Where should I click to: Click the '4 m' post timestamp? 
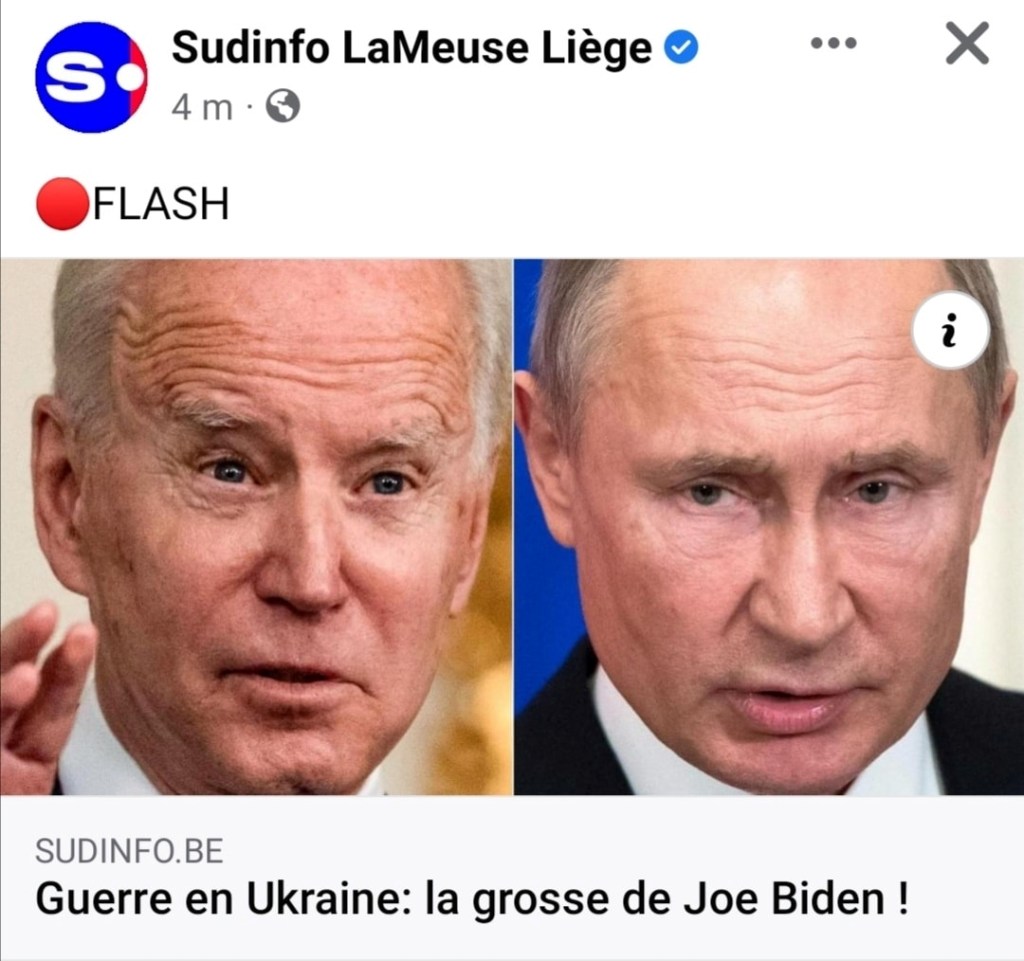click(x=202, y=107)
